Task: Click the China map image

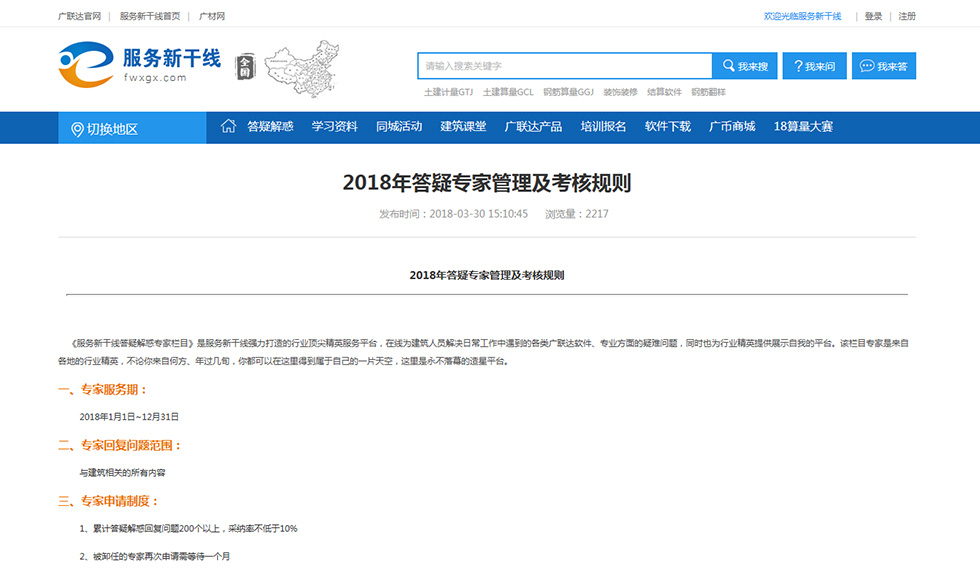Action: (300, 69)
